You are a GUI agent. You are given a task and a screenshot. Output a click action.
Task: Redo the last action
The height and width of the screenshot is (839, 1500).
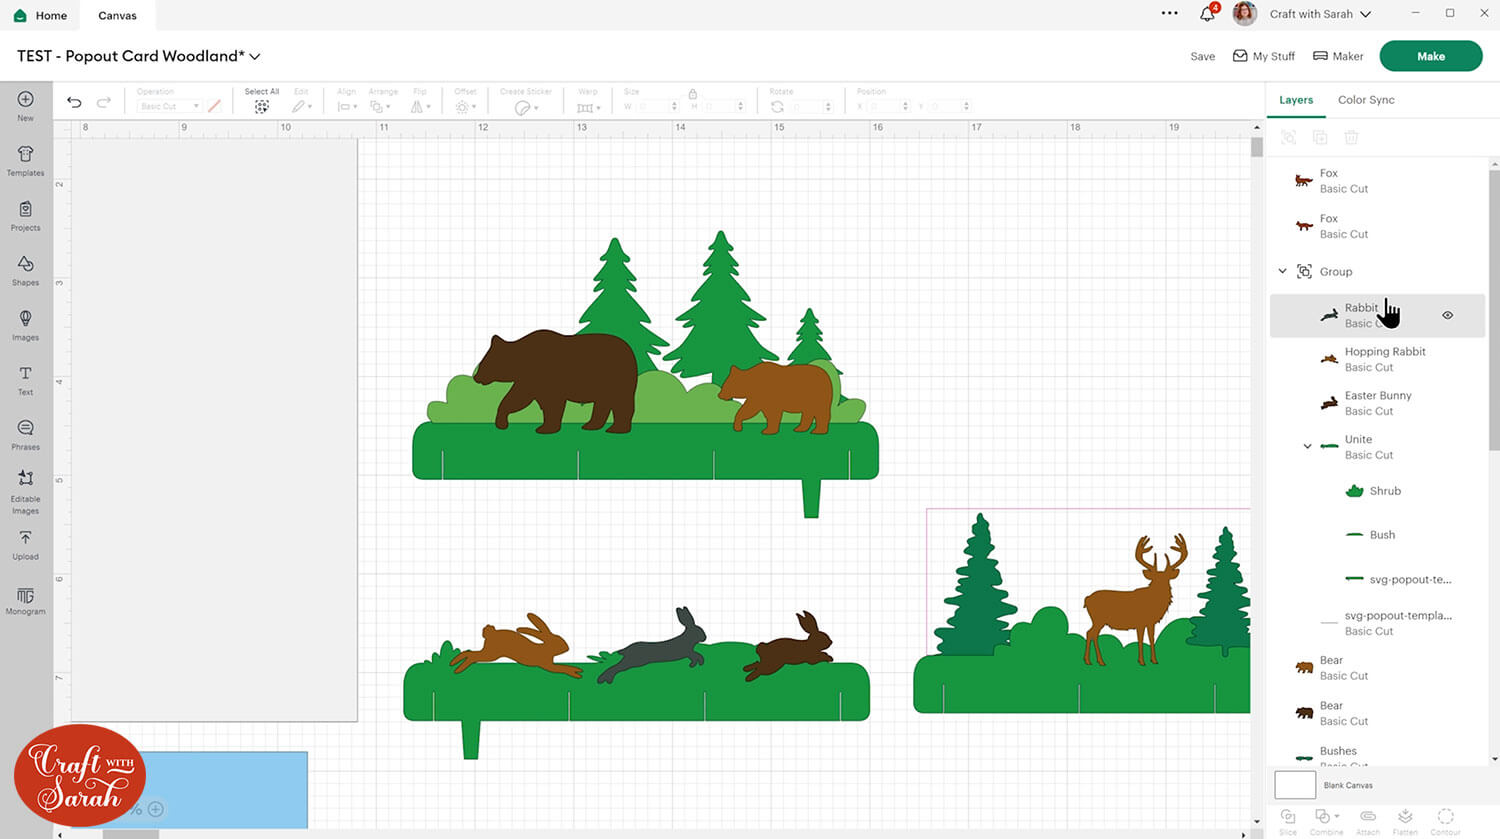103,102
